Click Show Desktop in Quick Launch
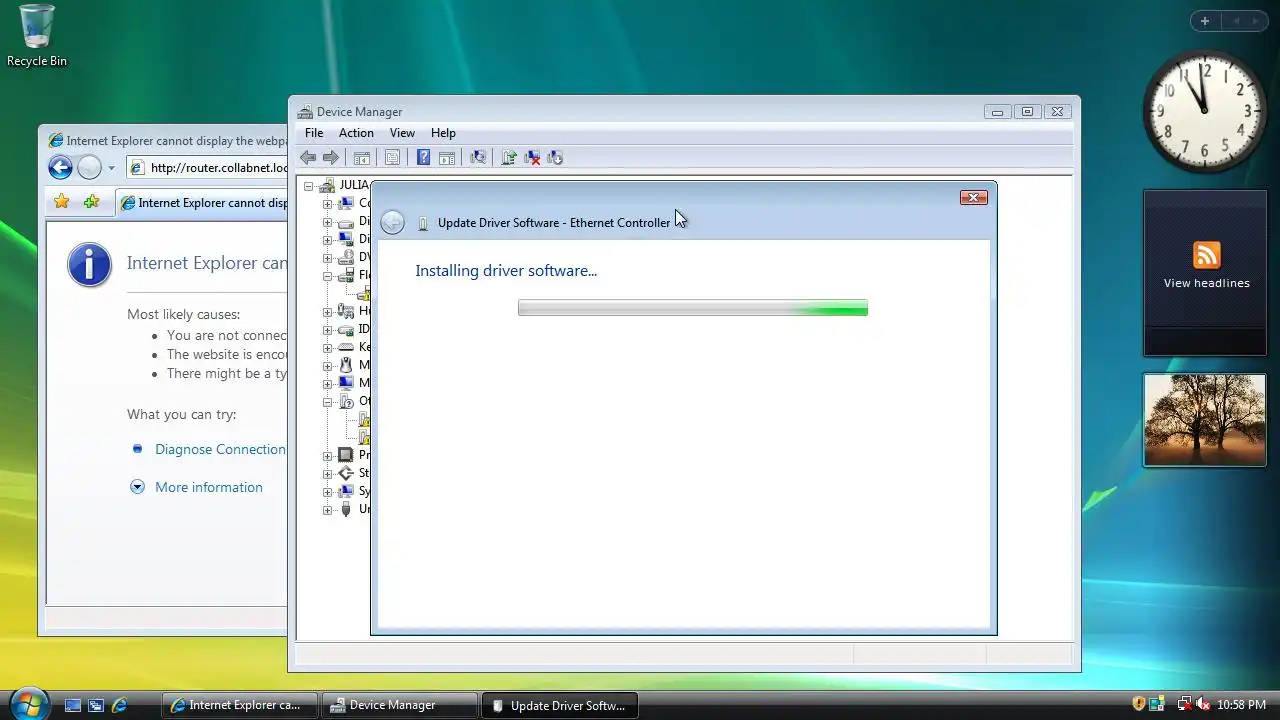This screenshot has height=720, width=1280. [73, 705]
